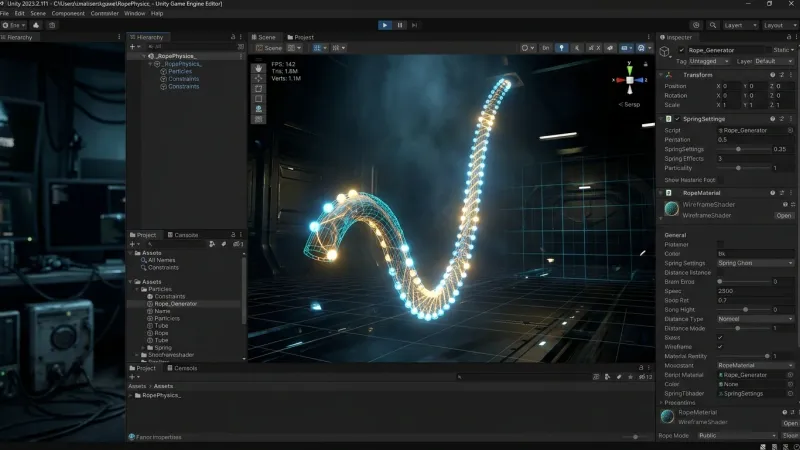This screenshot has height=450, width=800.
Task: Toggle the SpringSettings component enabled checkbox
Action: (678, 119)
